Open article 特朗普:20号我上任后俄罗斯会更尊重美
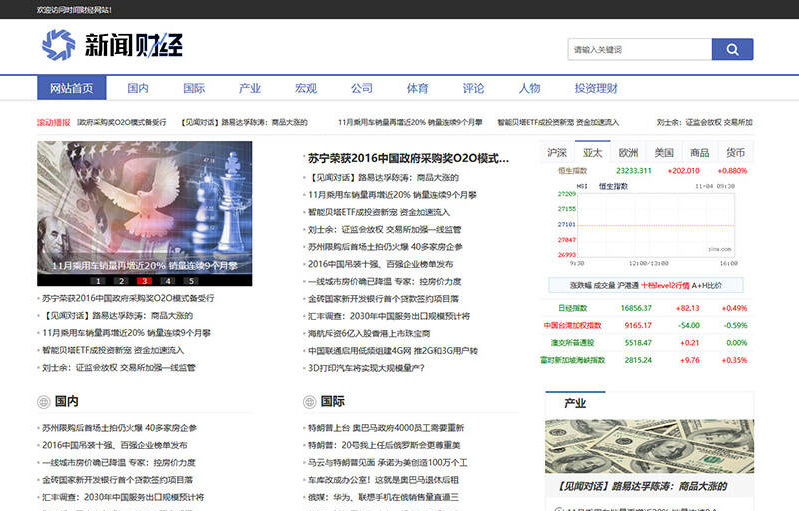 pos(384,445)
